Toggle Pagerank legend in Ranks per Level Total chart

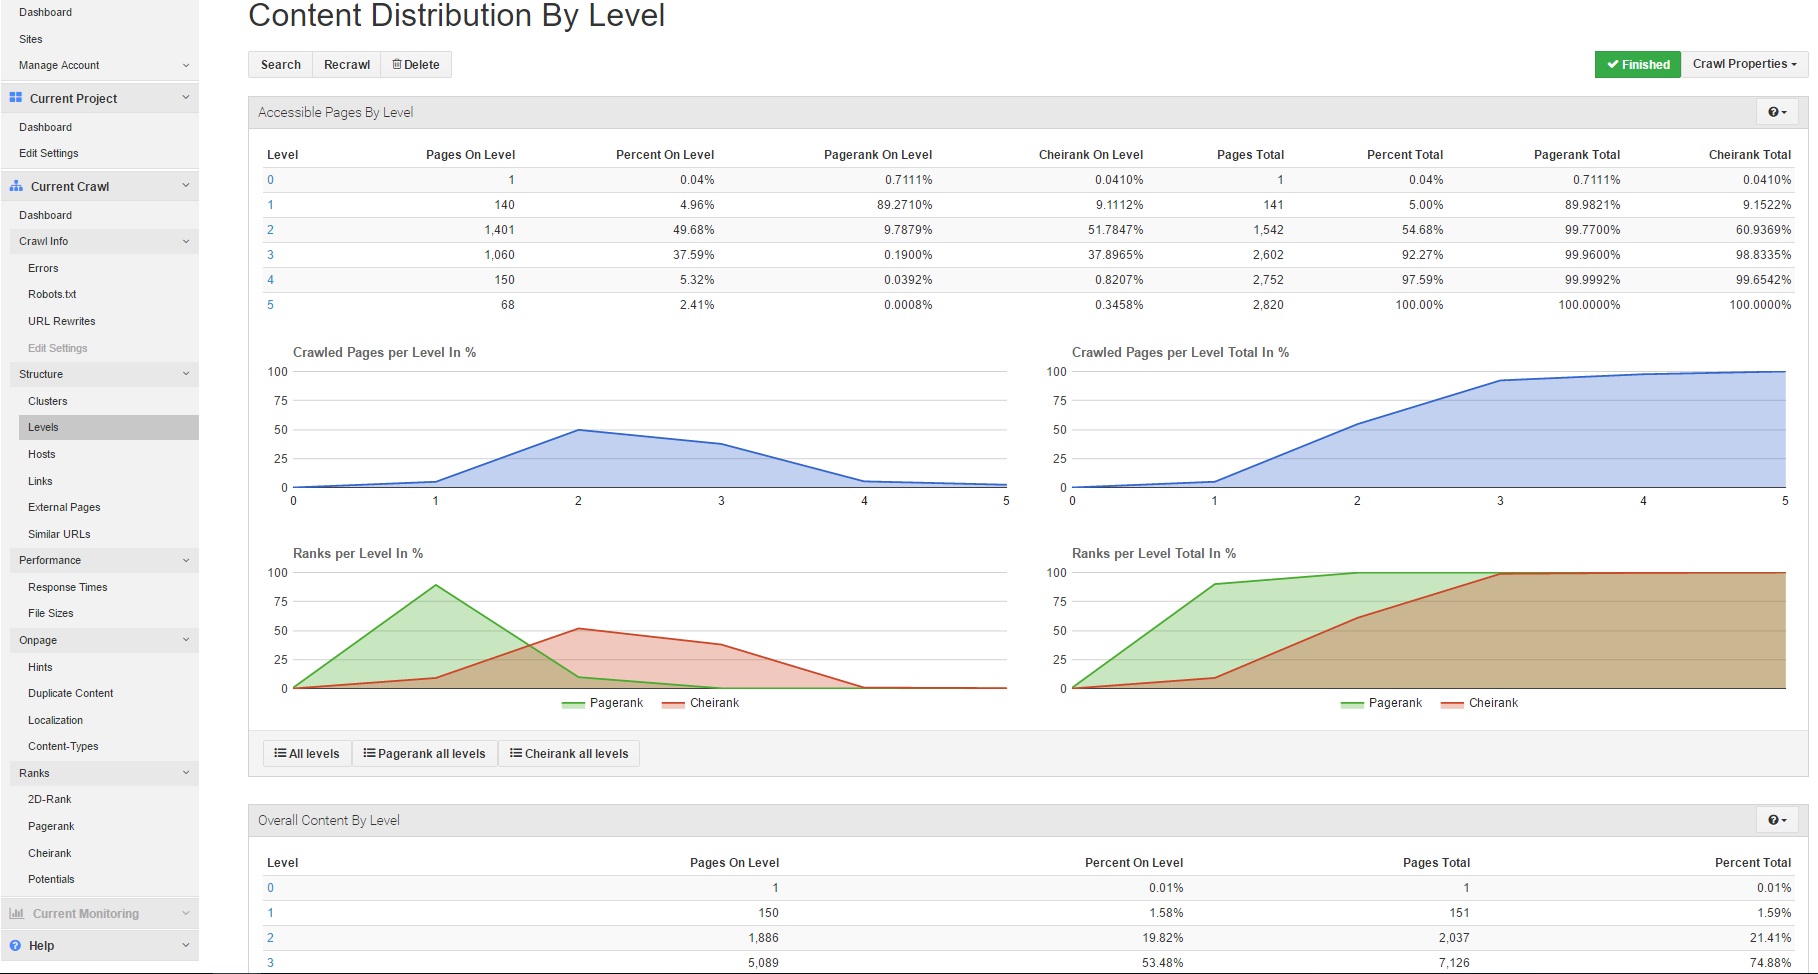click(x=1381, y=703)
